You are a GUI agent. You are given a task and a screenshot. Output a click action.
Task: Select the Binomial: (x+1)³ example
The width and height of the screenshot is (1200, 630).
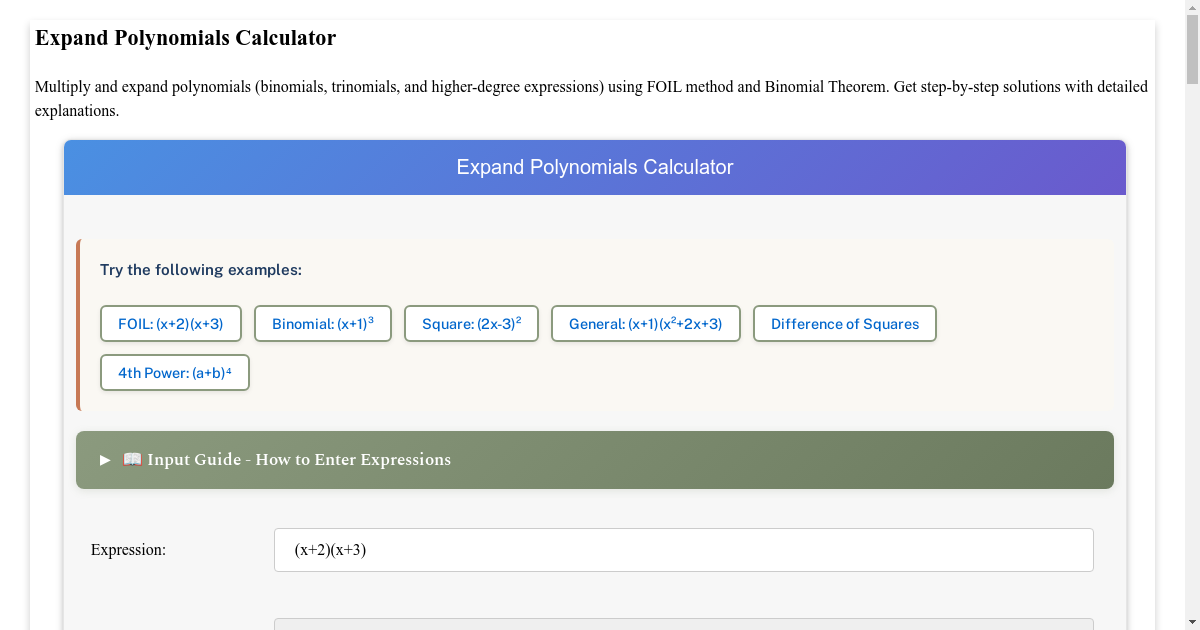322,323
